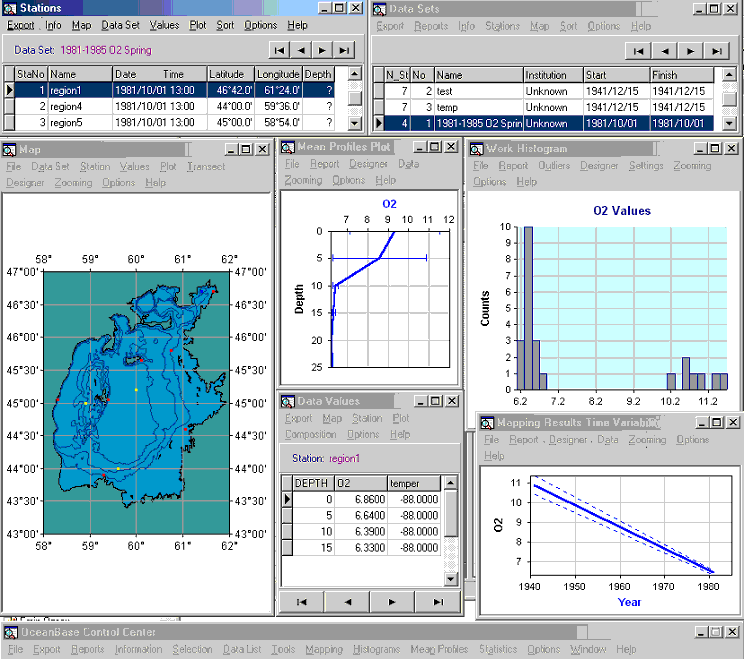Click the row selector for region1 station

tap(9, 91)
